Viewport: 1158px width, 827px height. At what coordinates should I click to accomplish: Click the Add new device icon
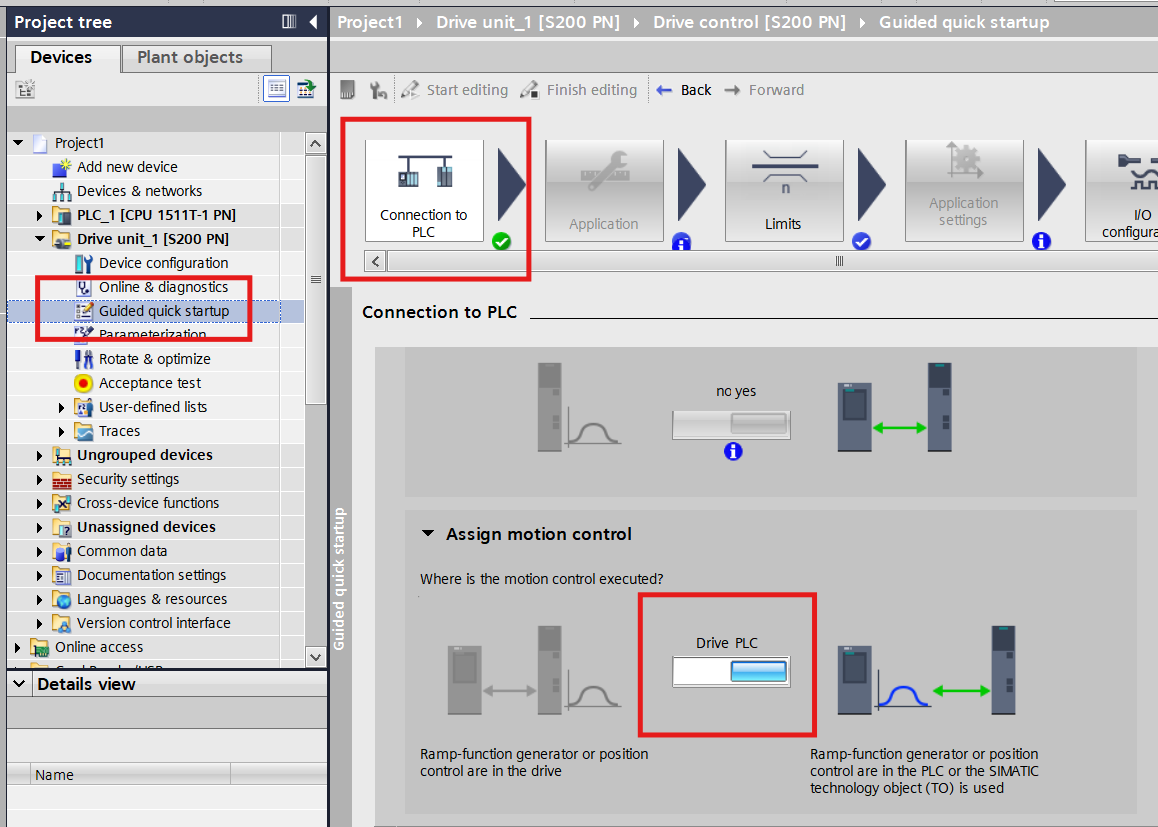pos(62,167)
